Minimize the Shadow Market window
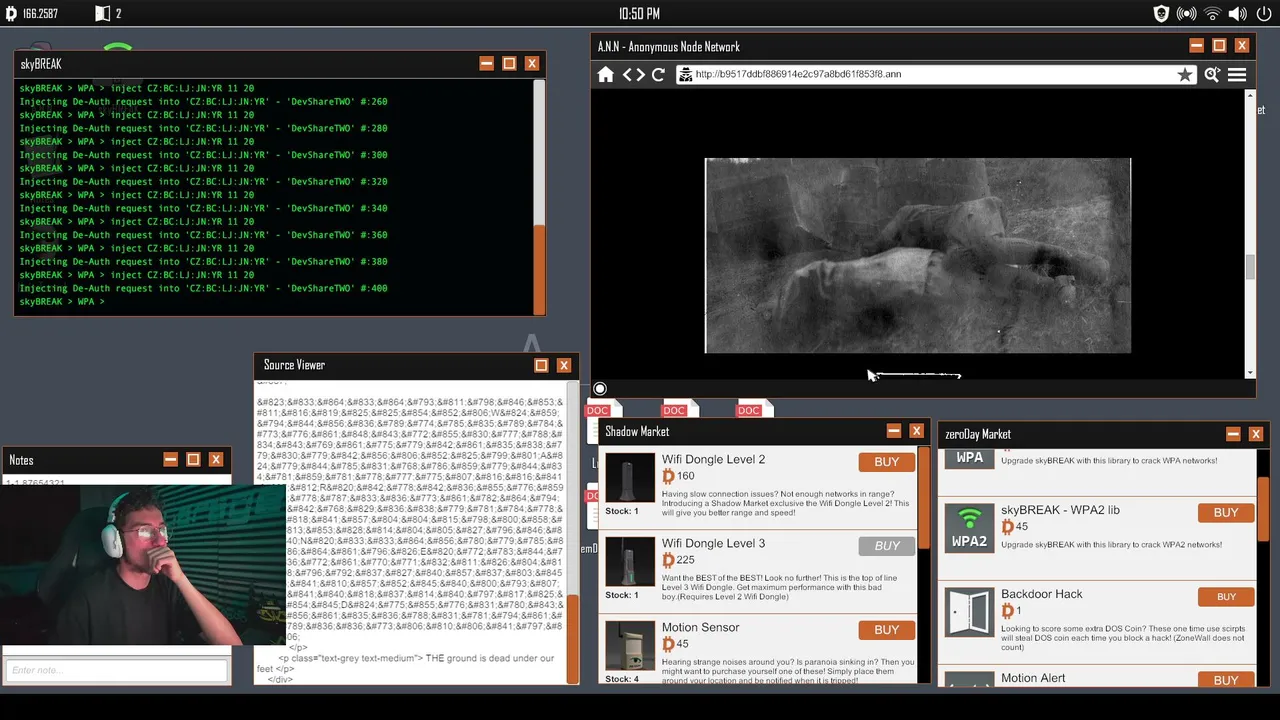Viewport: 1280px width, 720px height. [x=893, y=431]
